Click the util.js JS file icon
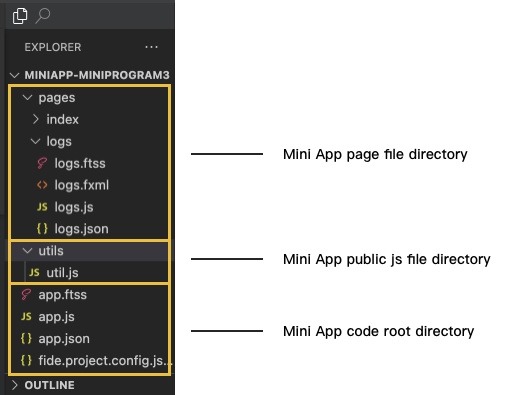This screenshot has width=528, height=395. pos(34,272)
